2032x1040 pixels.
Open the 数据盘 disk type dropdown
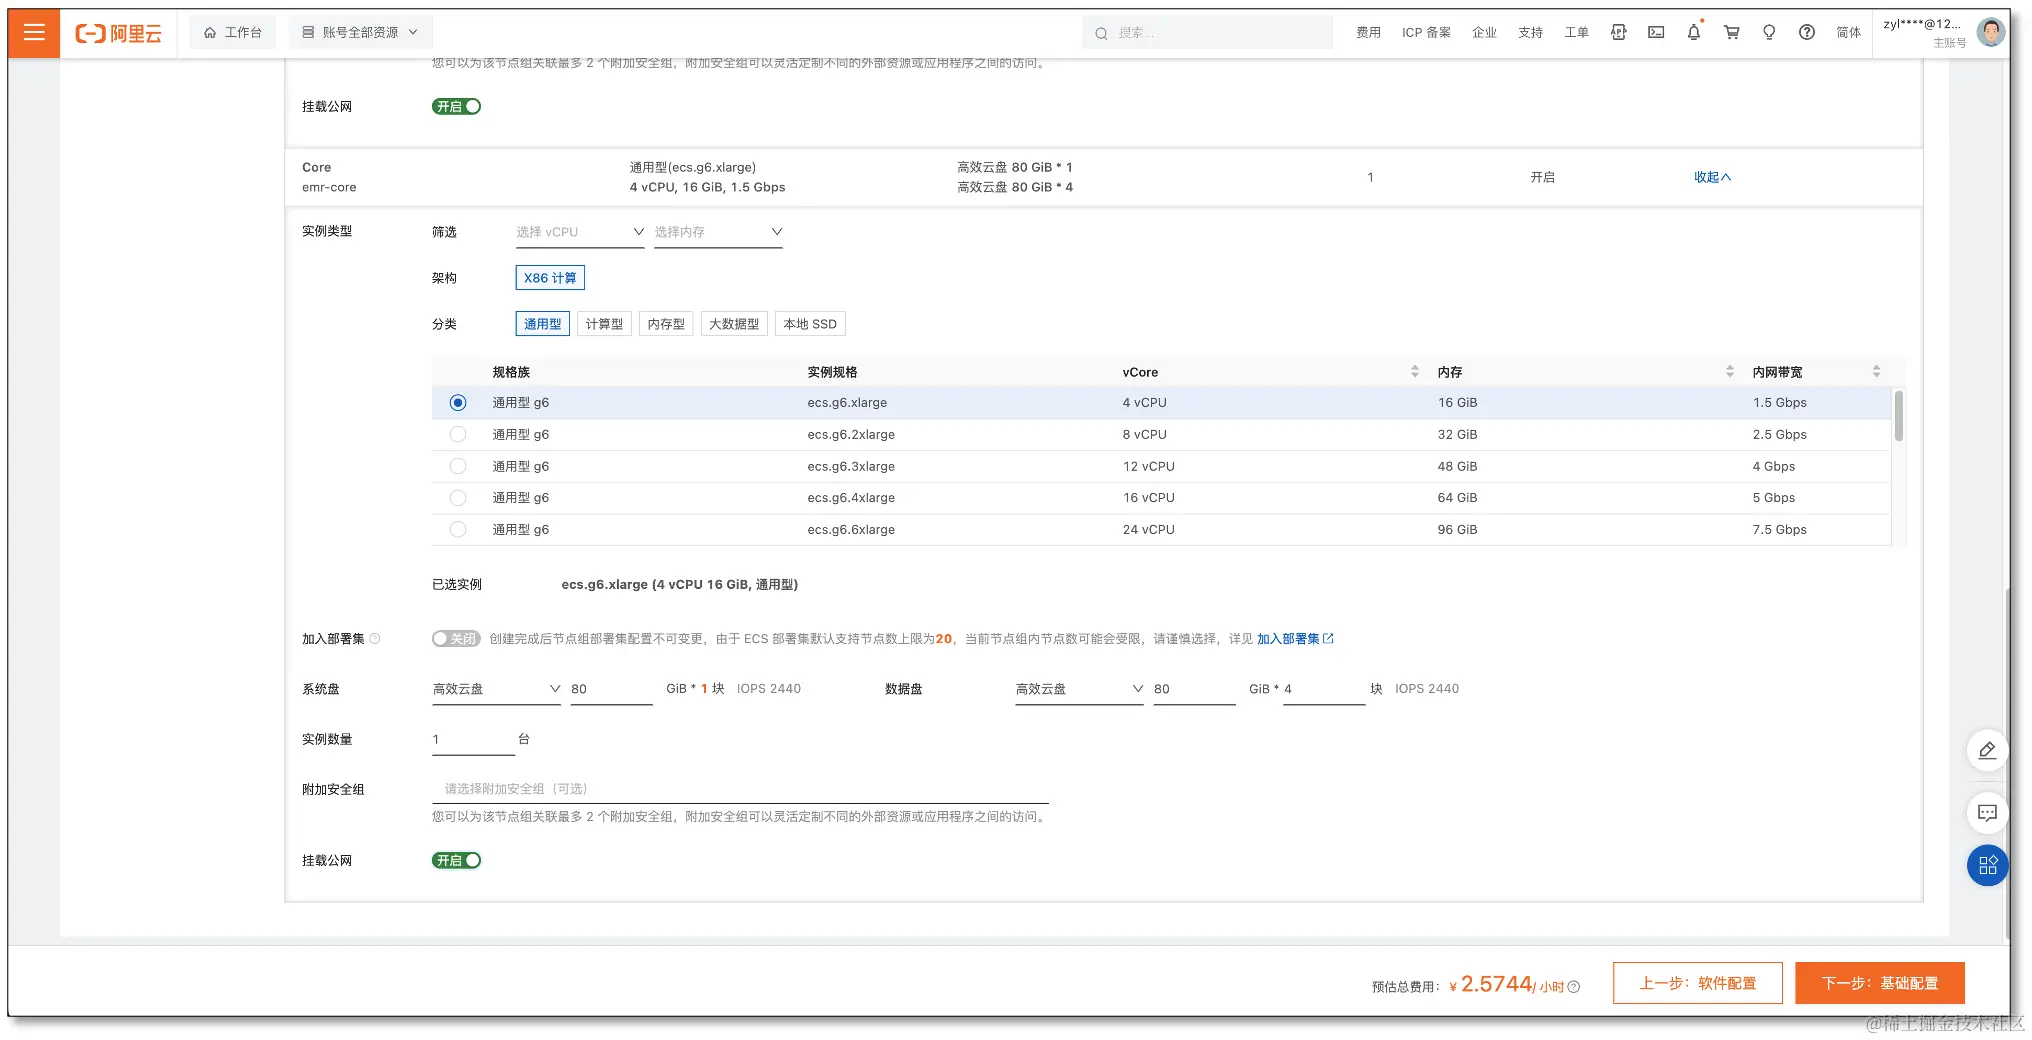tap(1079, 689)
